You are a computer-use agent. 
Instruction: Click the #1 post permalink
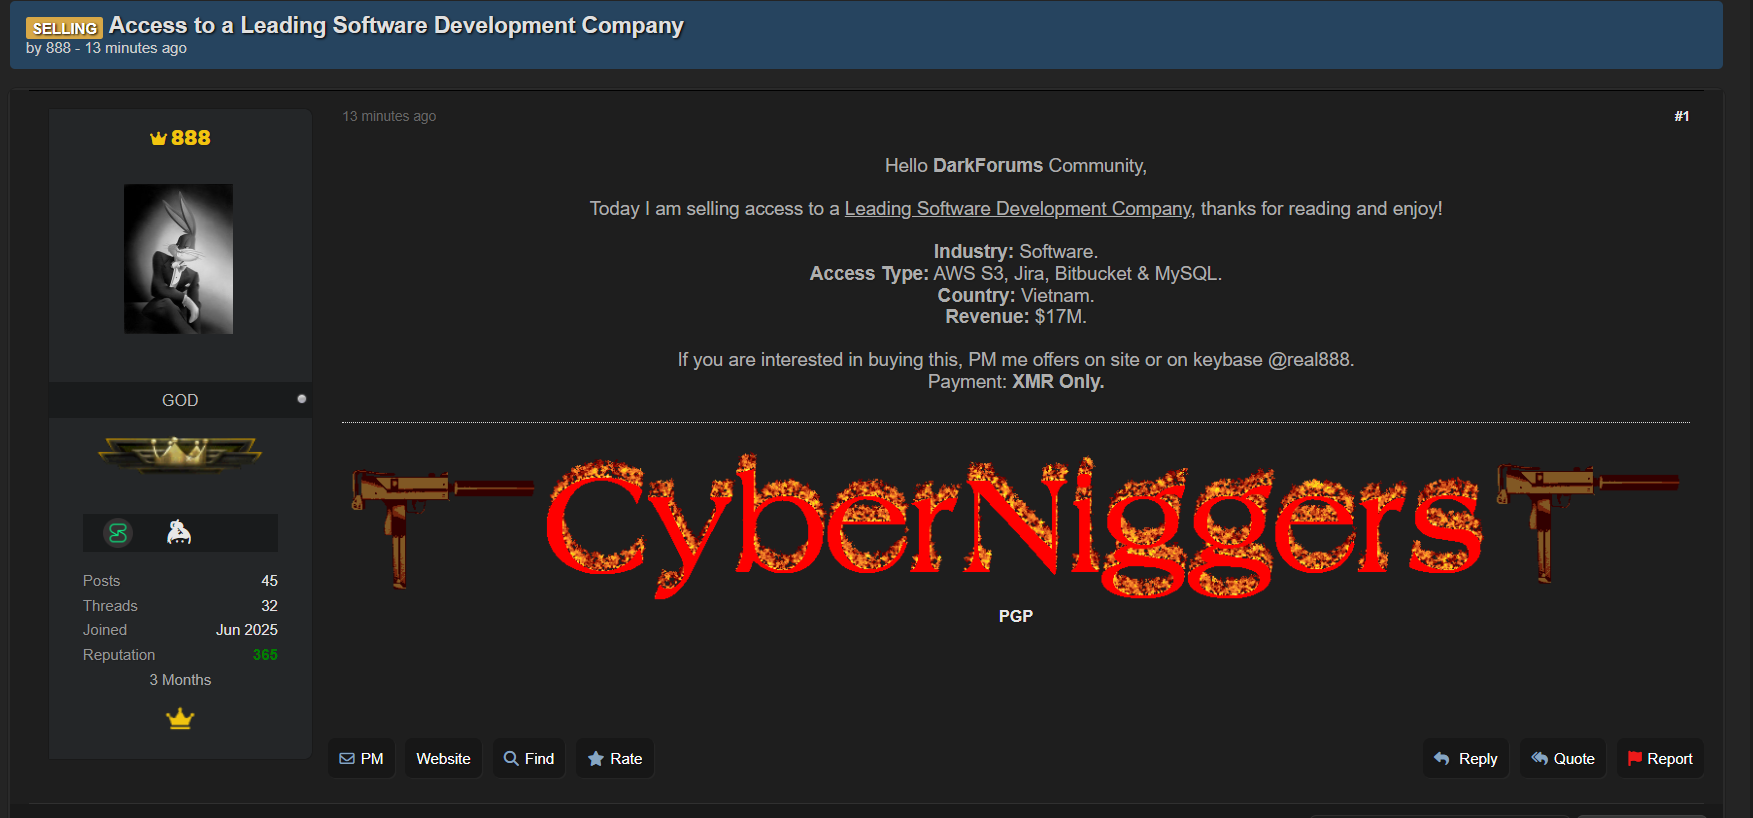tap(1681, 116)
